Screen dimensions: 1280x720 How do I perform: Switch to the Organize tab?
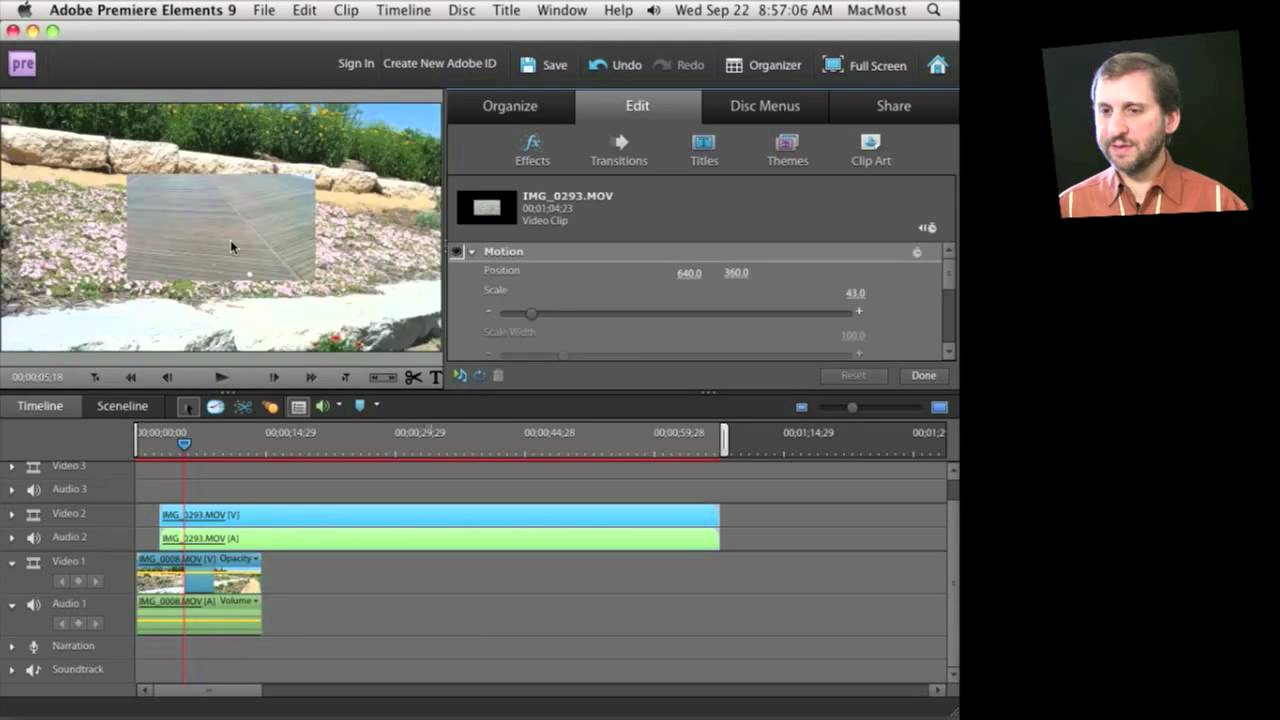pos(510,106)
